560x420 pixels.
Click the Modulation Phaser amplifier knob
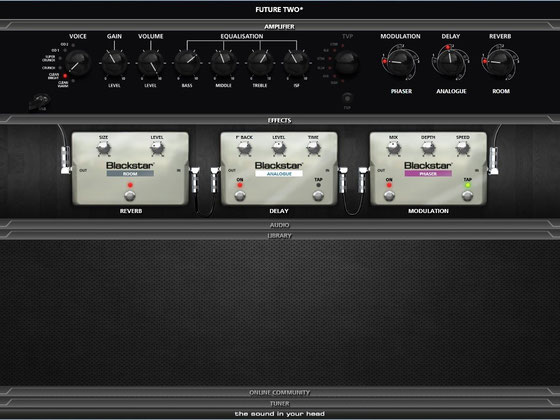tap(400, 62)
